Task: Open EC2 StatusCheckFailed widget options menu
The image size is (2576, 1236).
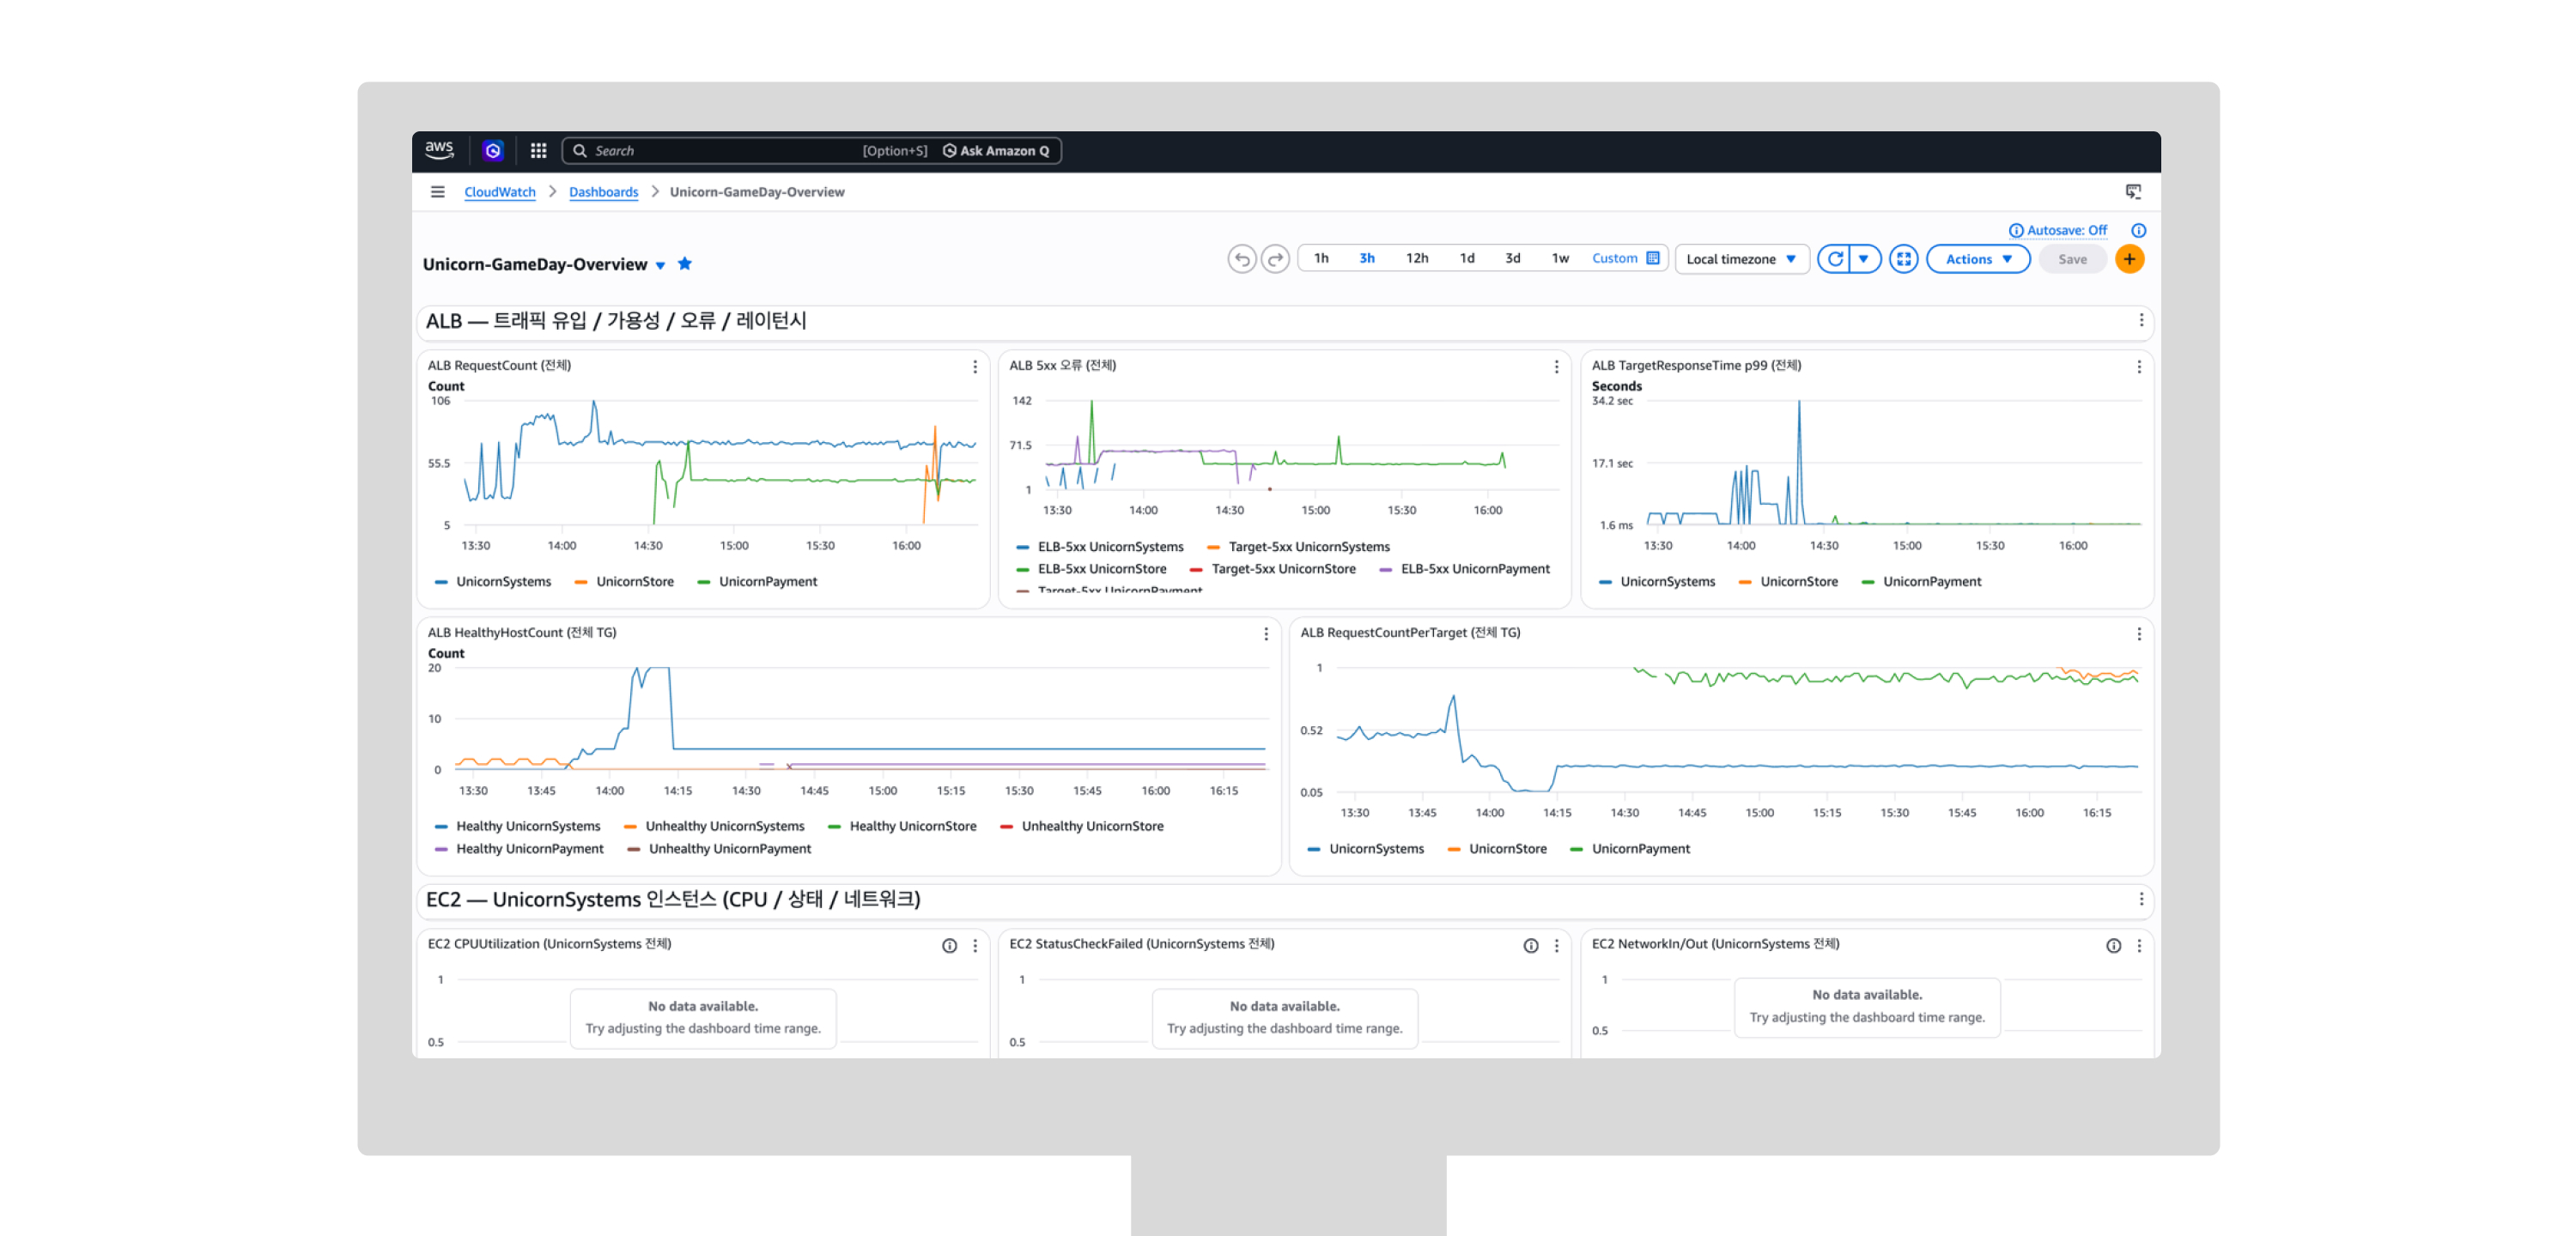Action: coord(1556,946)
